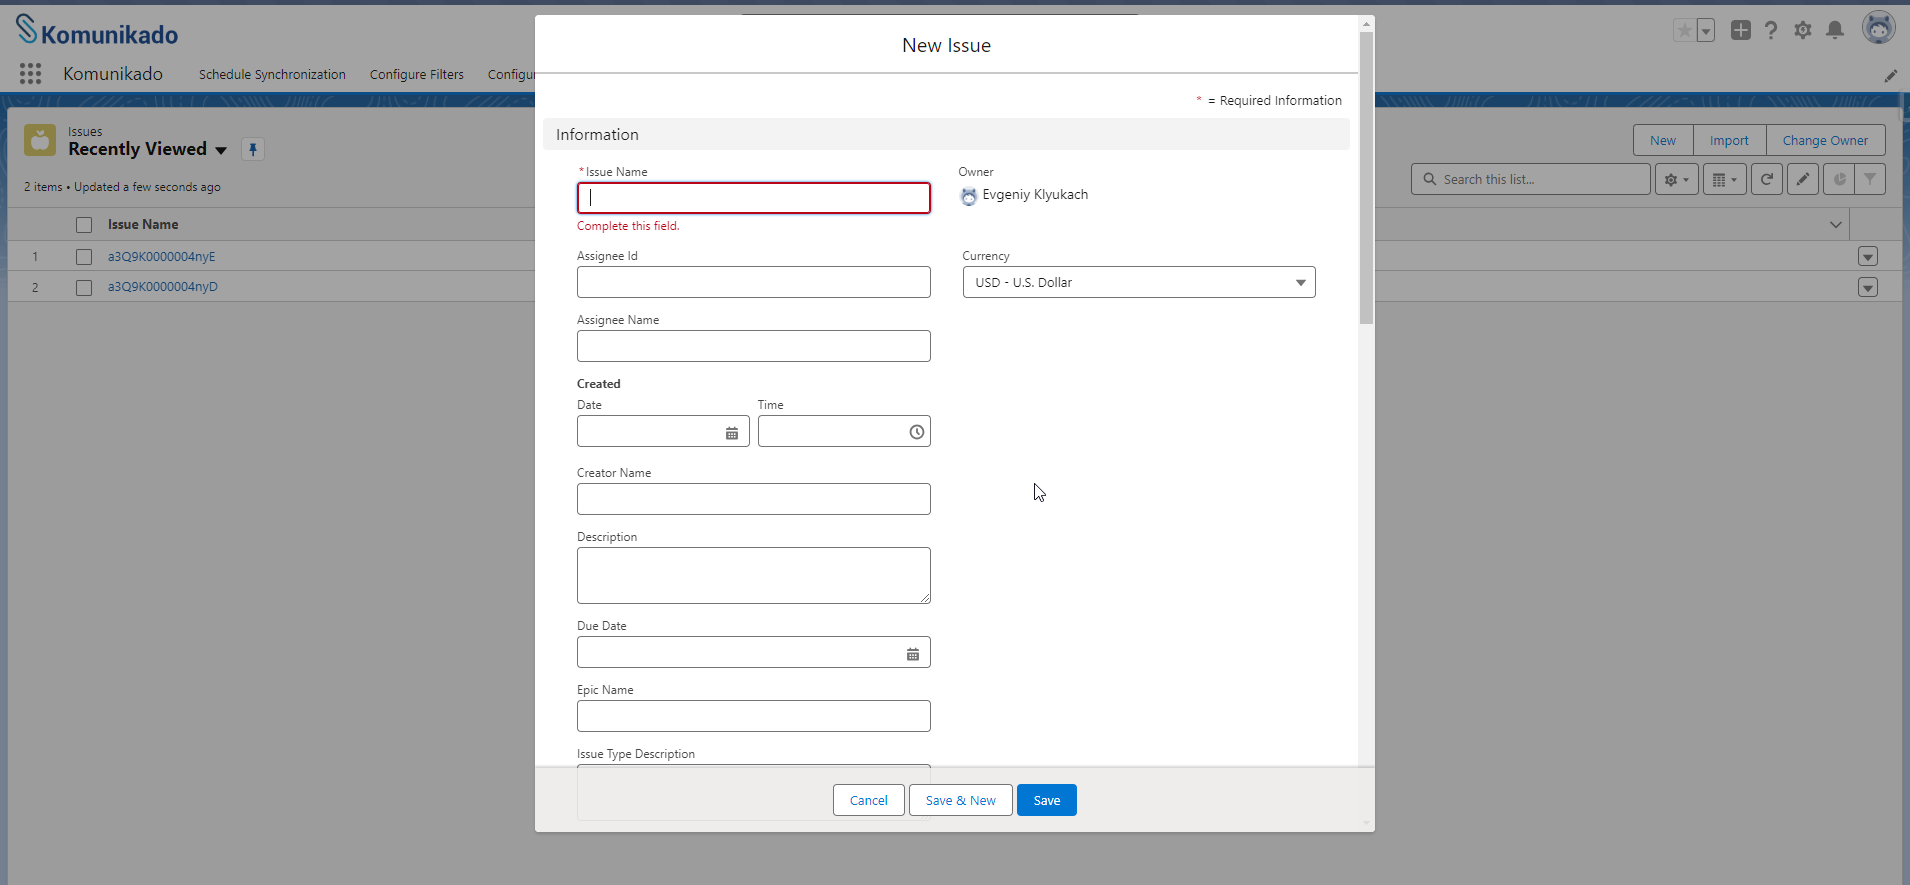The height and width of the screenshot is (885, 1910).
Task: Open the global actions plus icon
Action: pyautogui.click(x=1741, y=30)
